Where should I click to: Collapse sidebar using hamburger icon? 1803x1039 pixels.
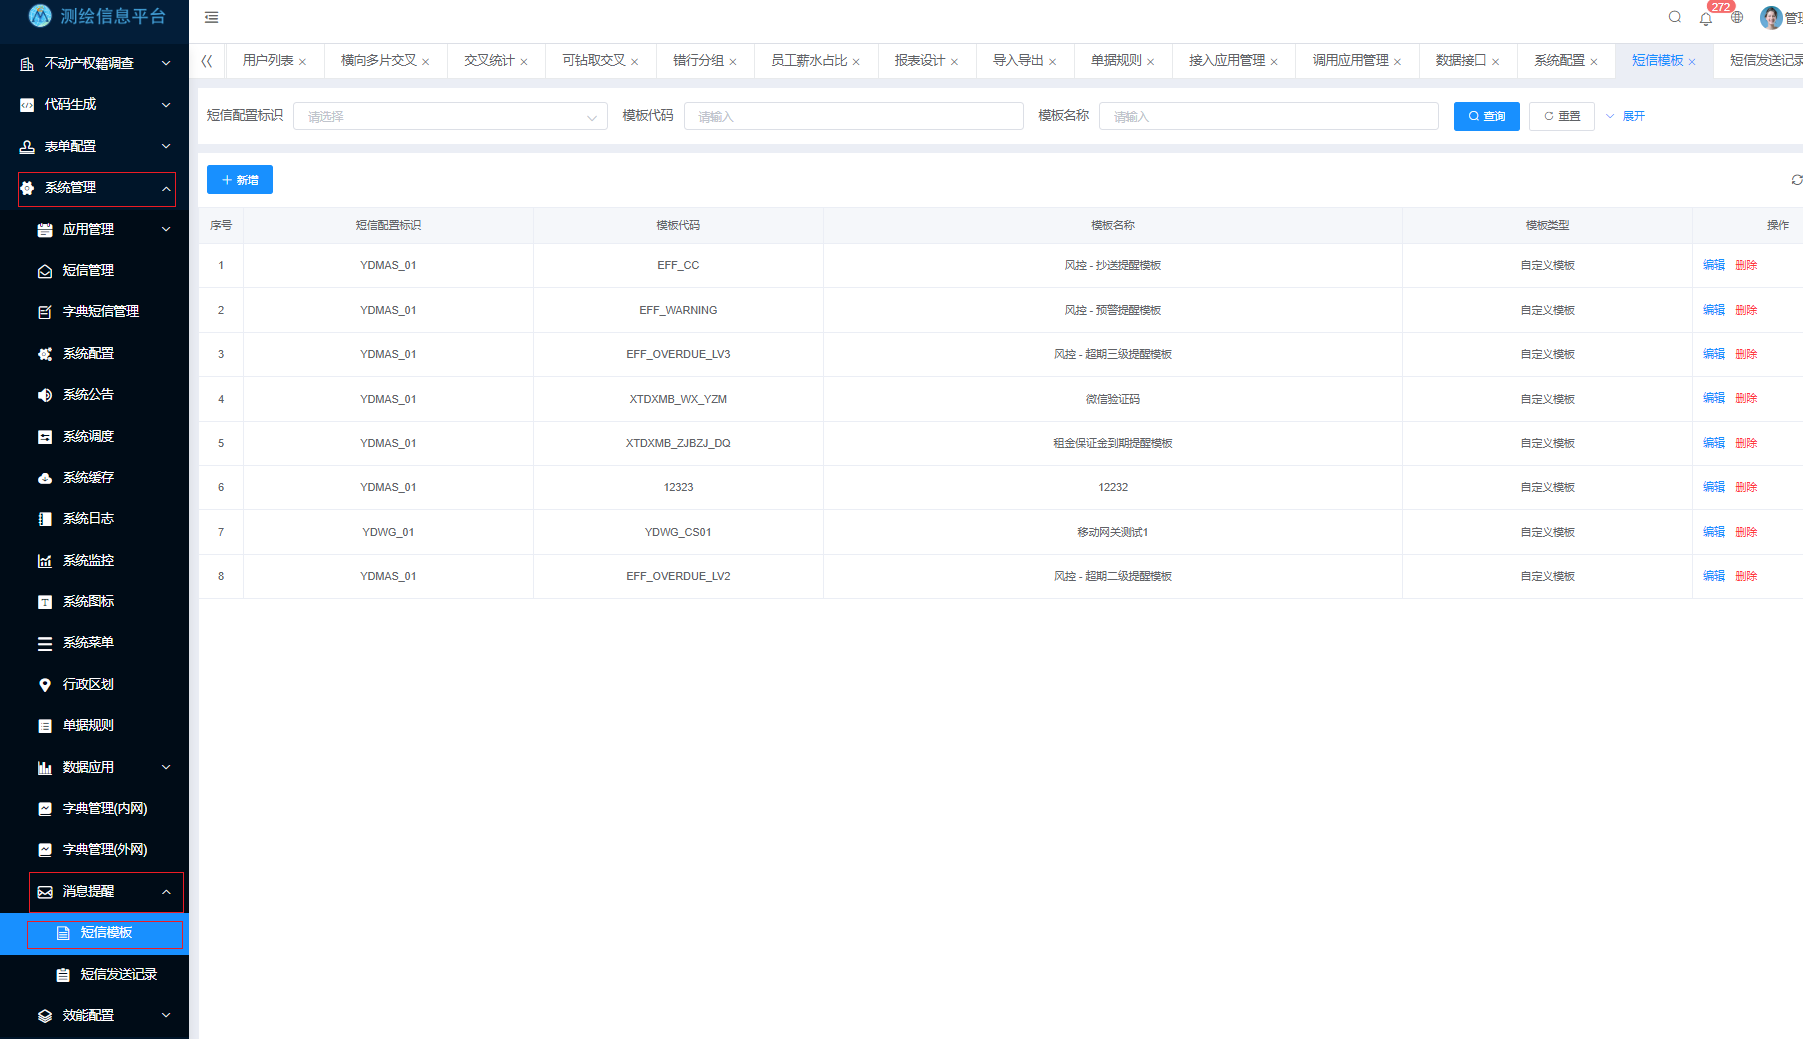211,17
